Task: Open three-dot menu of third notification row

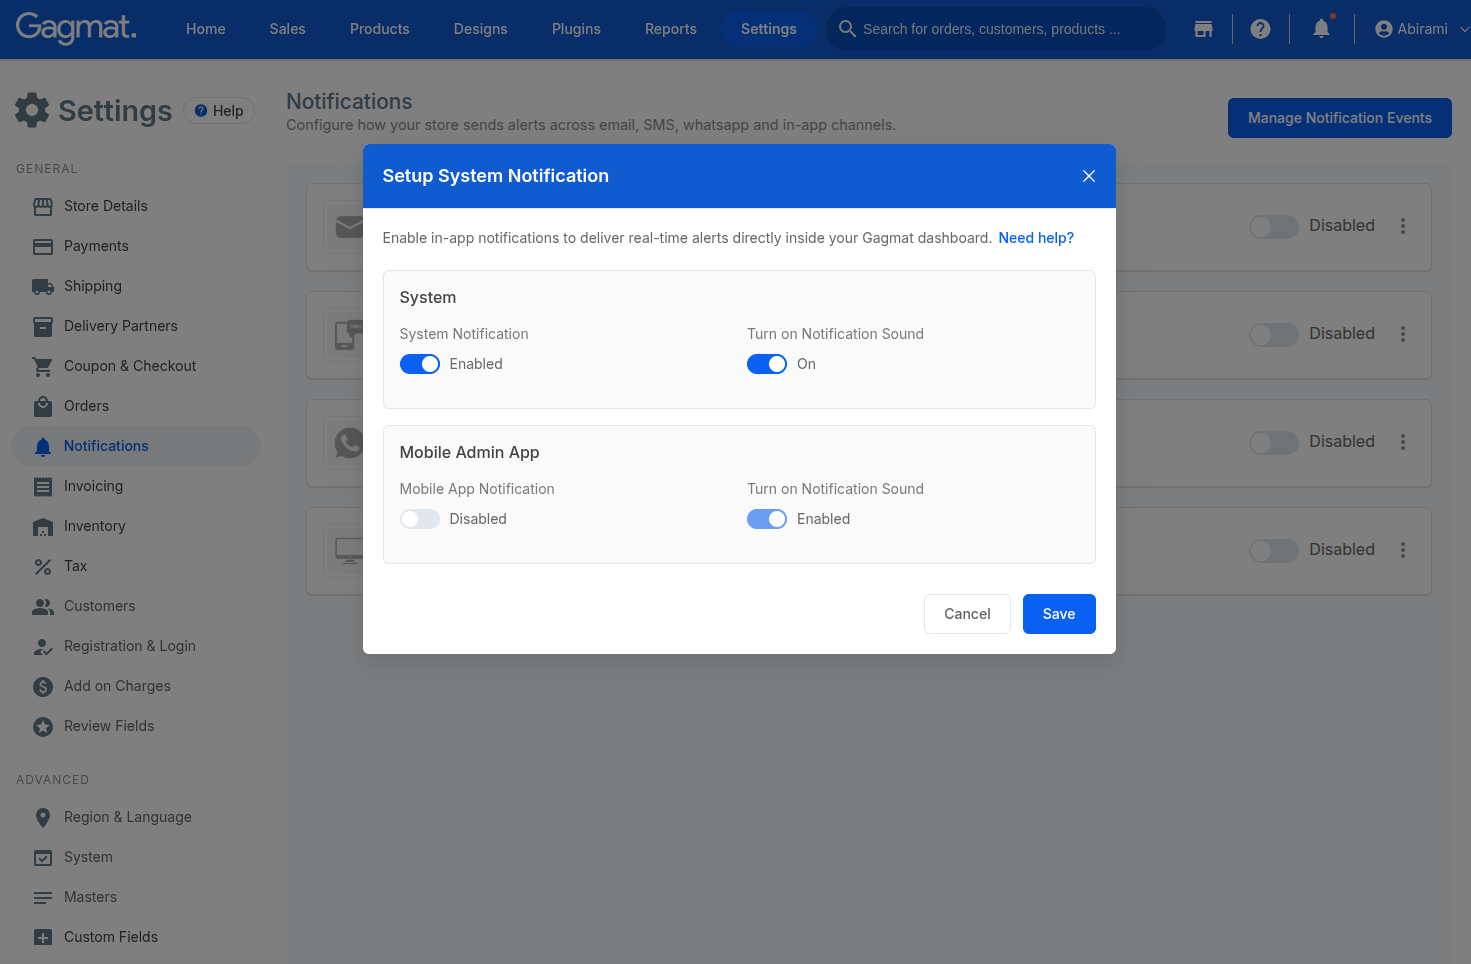Action: [x=1403, y=442]
